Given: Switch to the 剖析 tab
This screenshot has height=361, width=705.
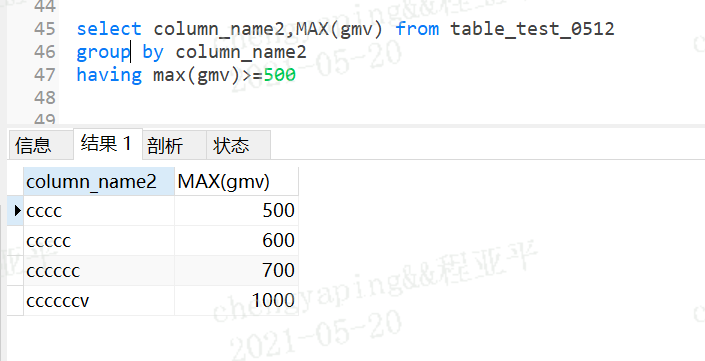Looking at the screenshot, I should [174, 145].
